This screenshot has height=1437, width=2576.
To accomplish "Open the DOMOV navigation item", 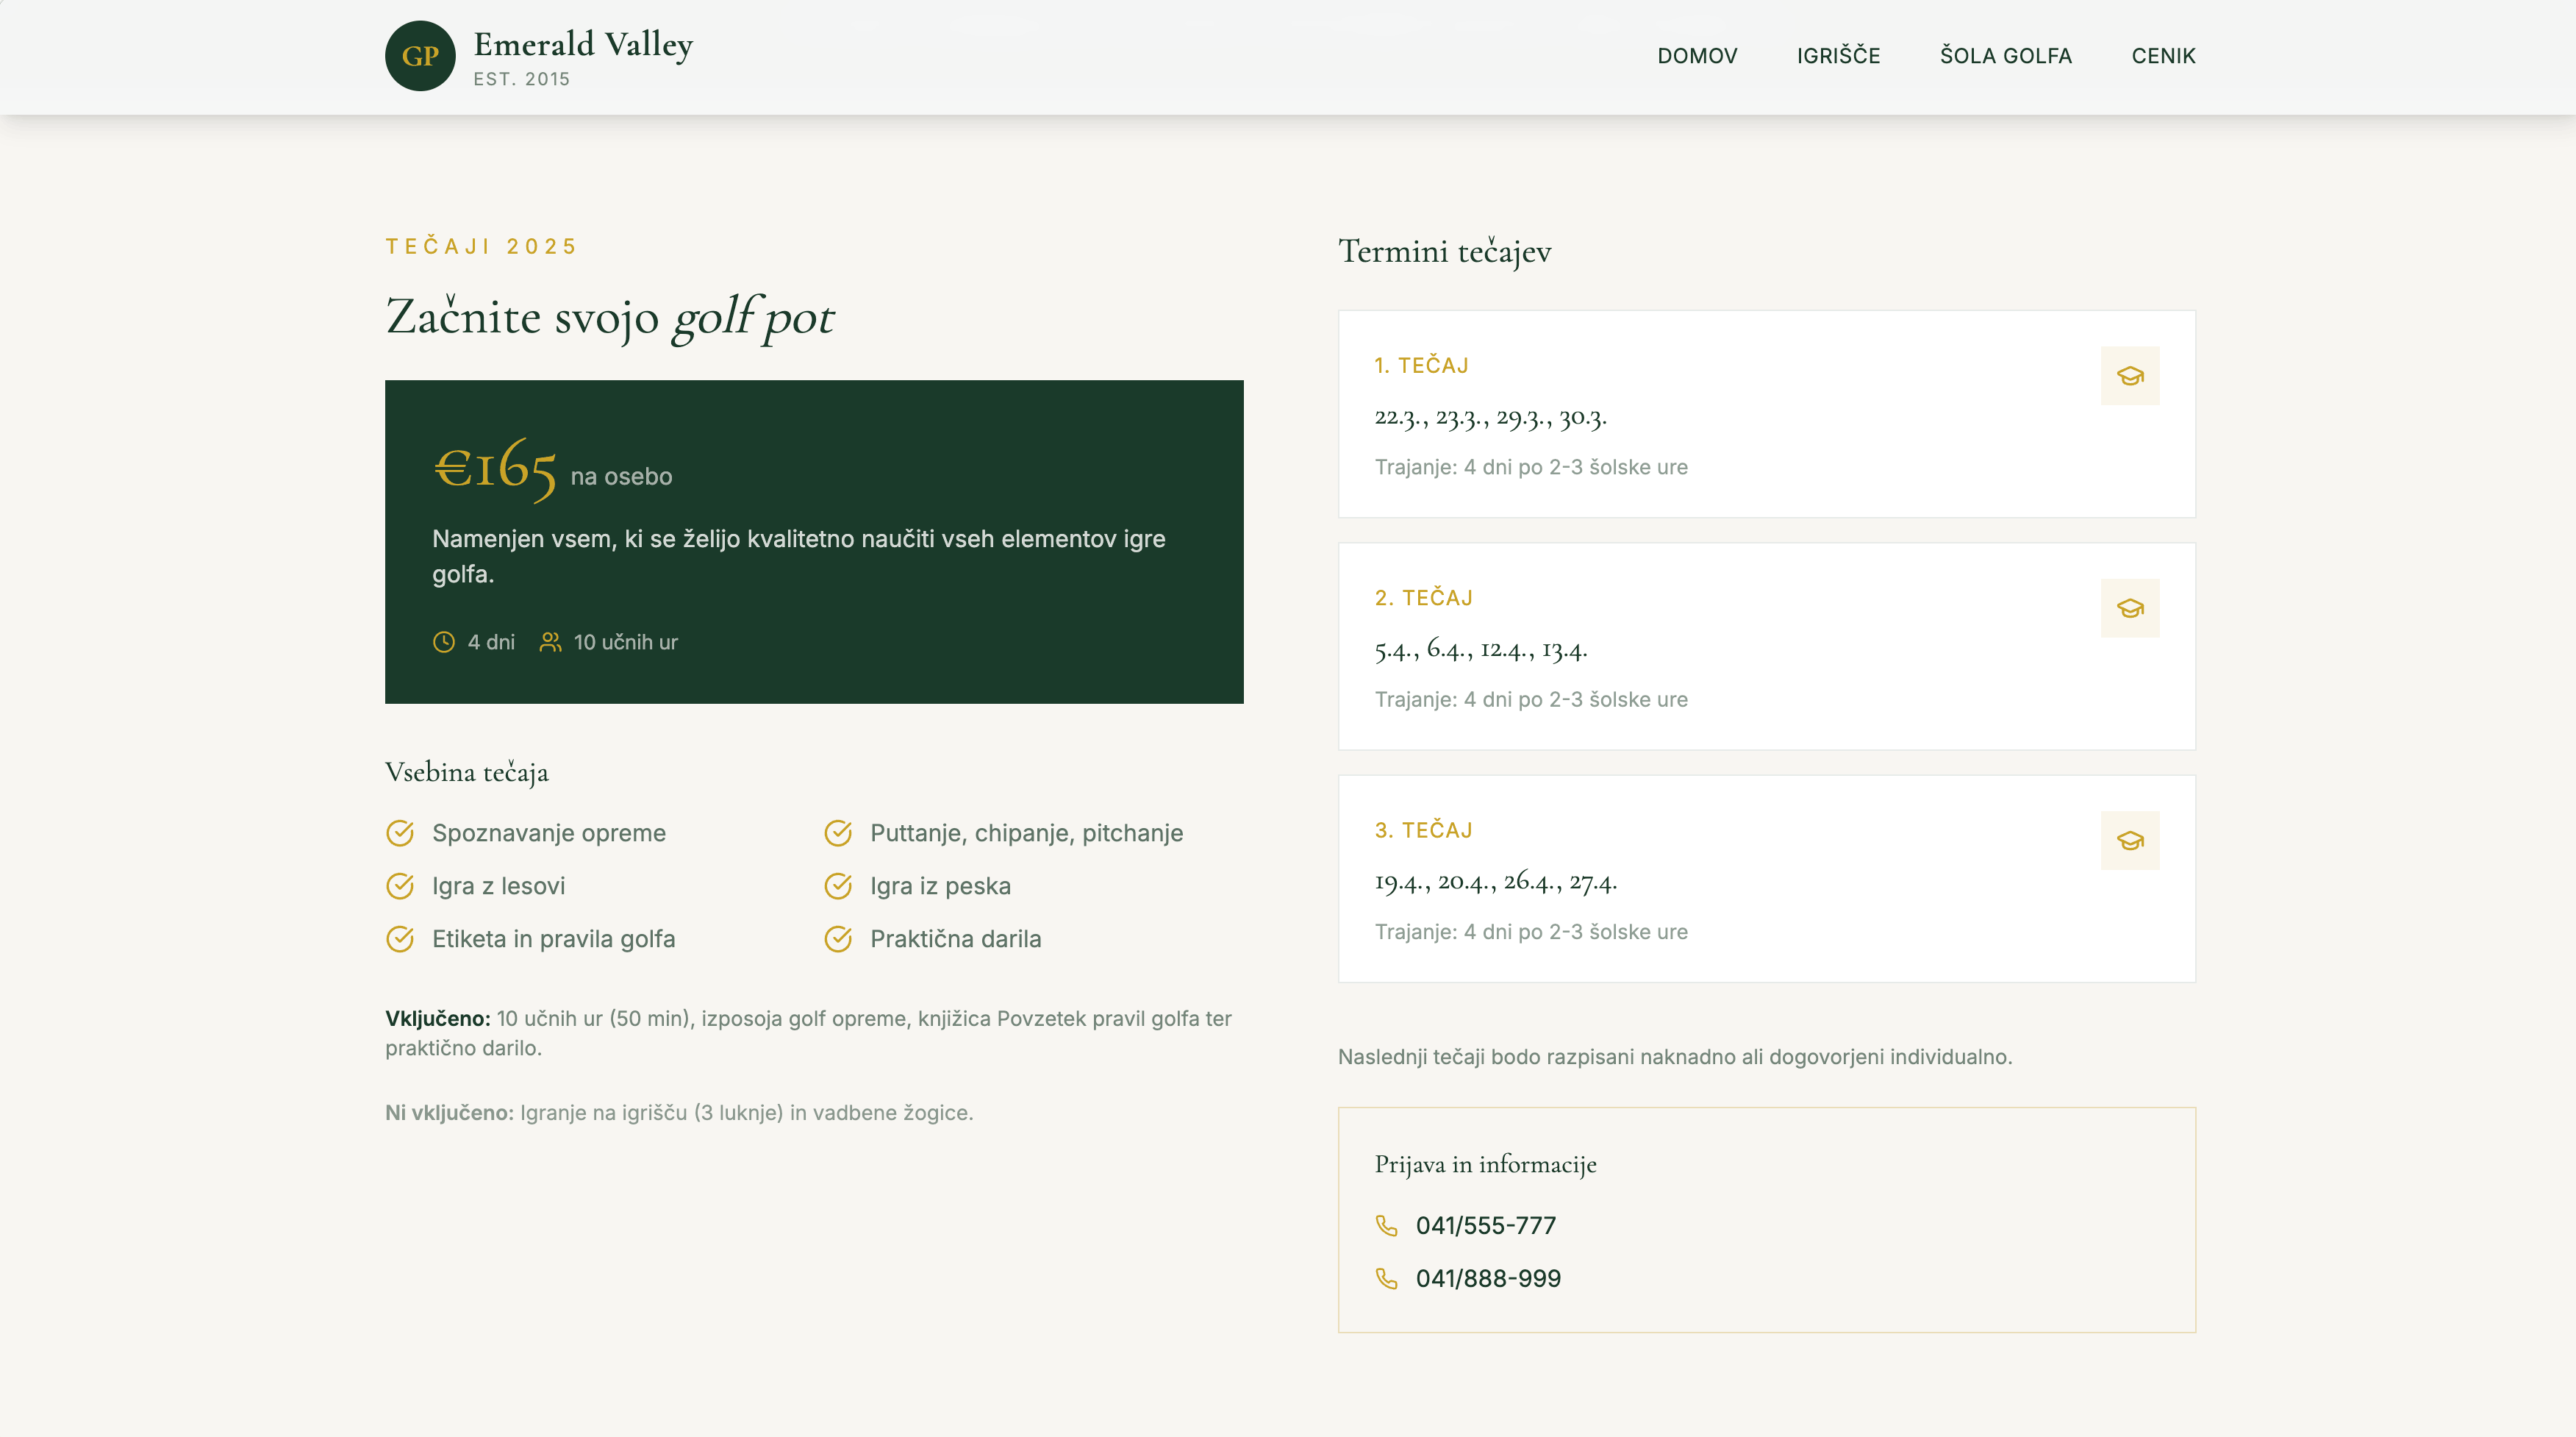I will 1697,56.
